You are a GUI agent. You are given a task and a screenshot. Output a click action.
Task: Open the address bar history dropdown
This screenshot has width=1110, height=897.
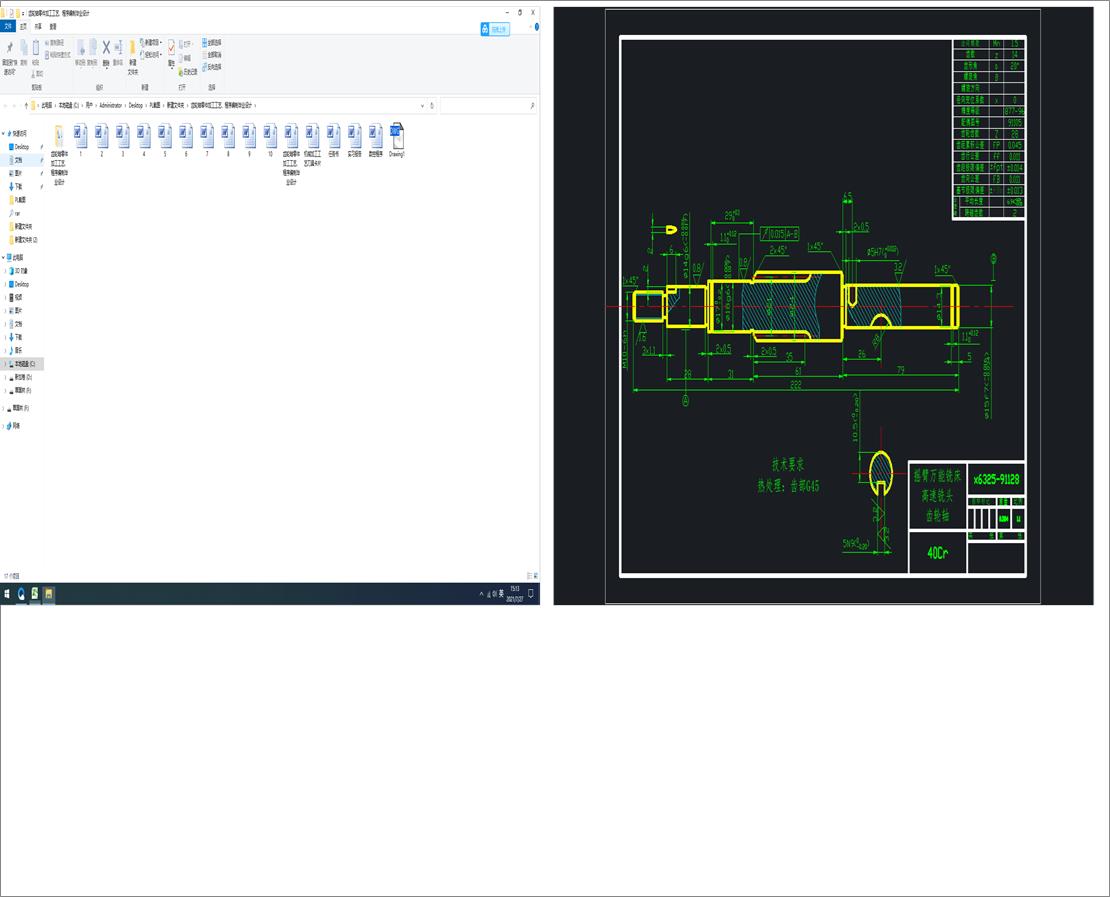(423, 105)
